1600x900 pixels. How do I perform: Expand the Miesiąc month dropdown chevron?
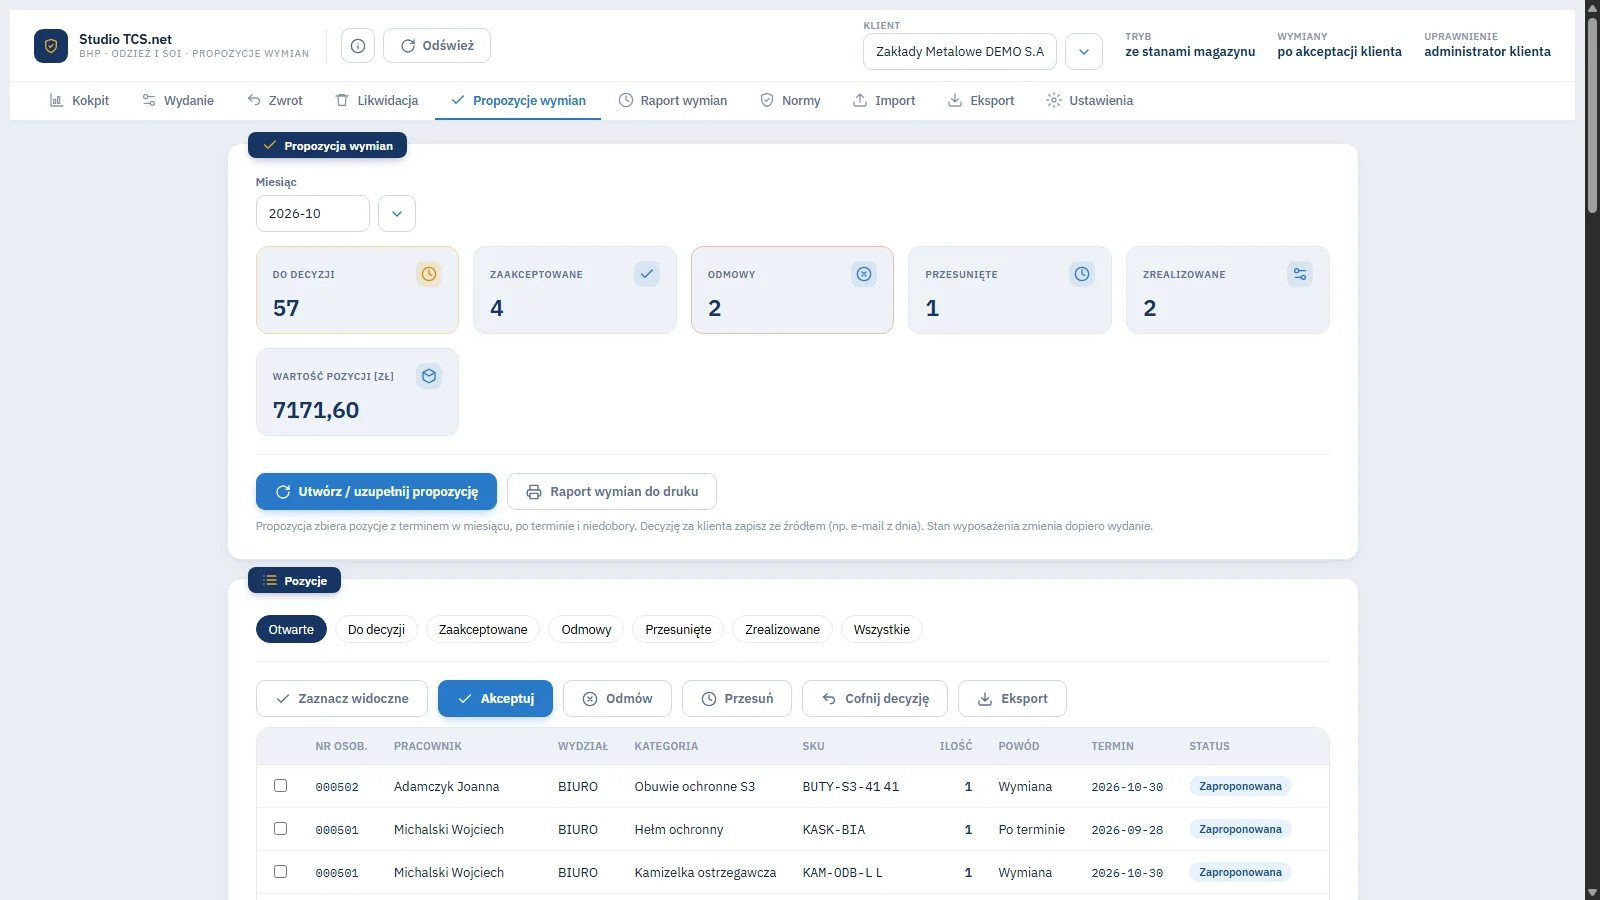[x=397, y=213]
